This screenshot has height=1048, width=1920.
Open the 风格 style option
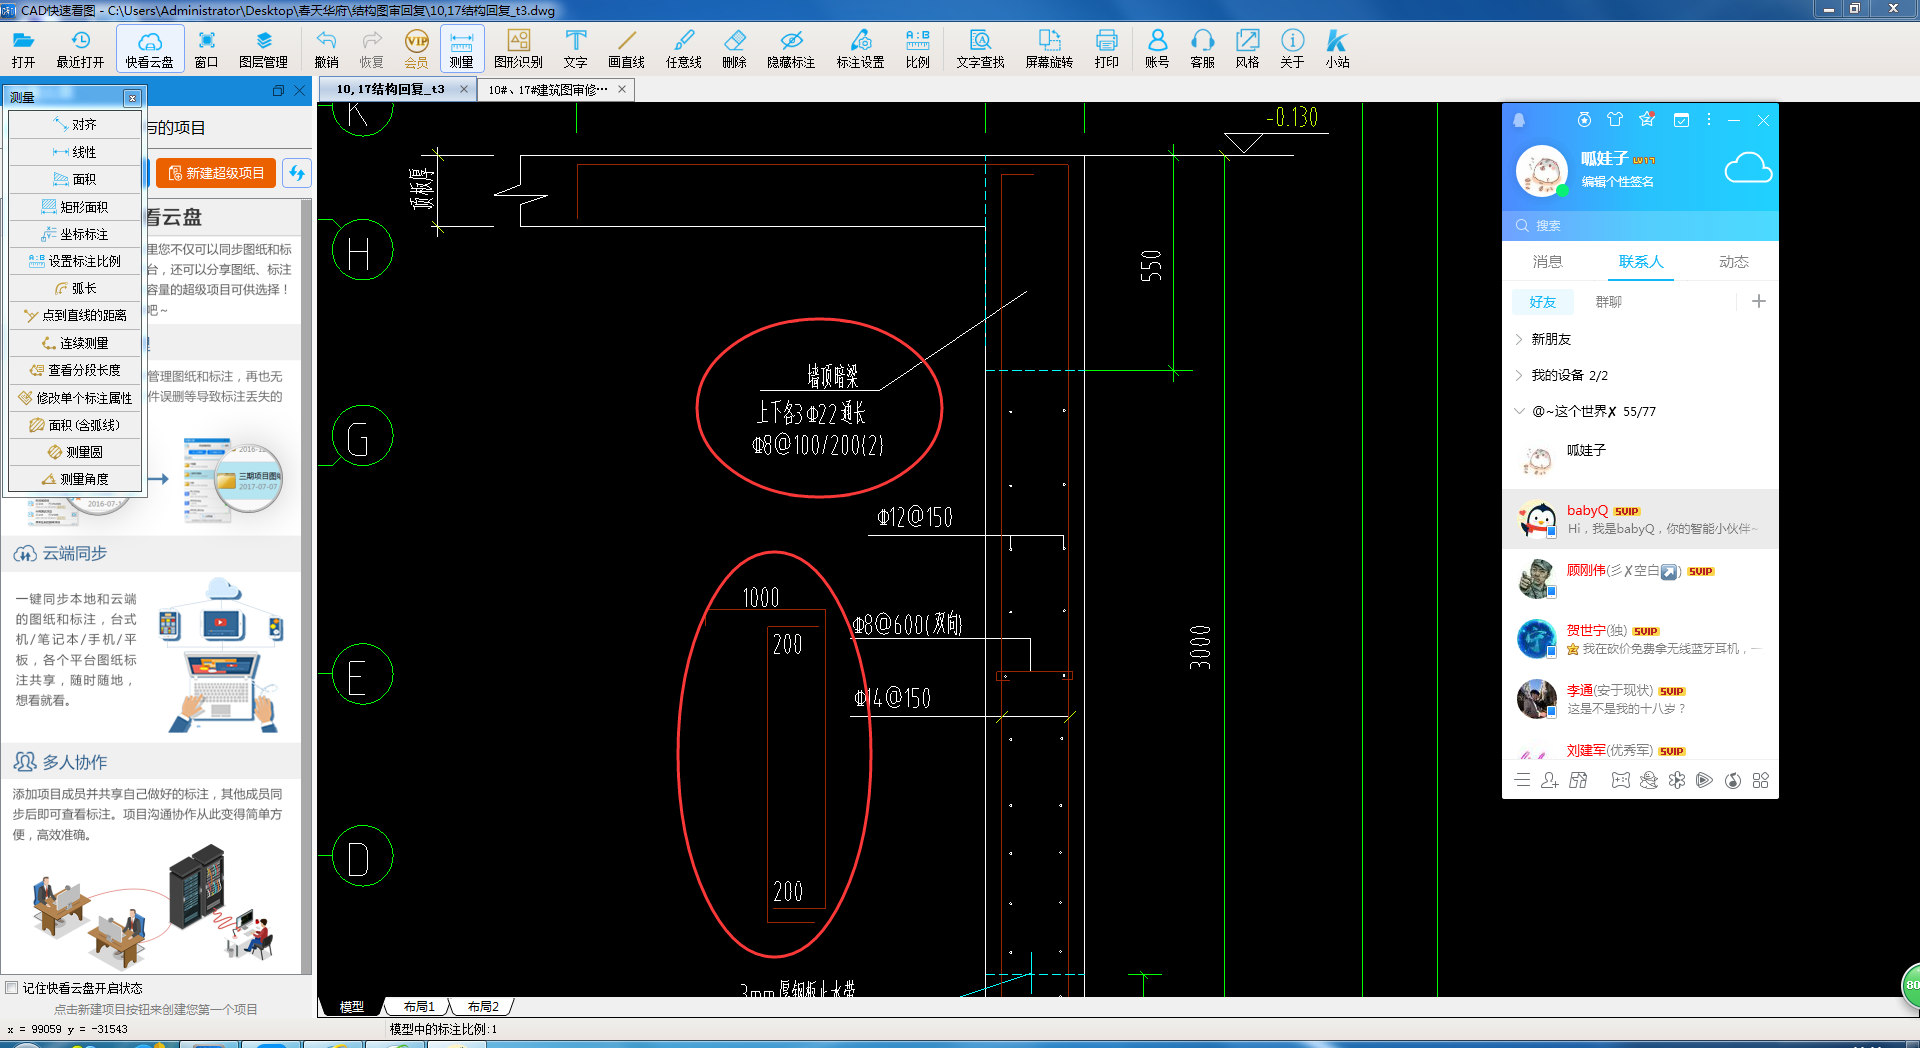1248,49
